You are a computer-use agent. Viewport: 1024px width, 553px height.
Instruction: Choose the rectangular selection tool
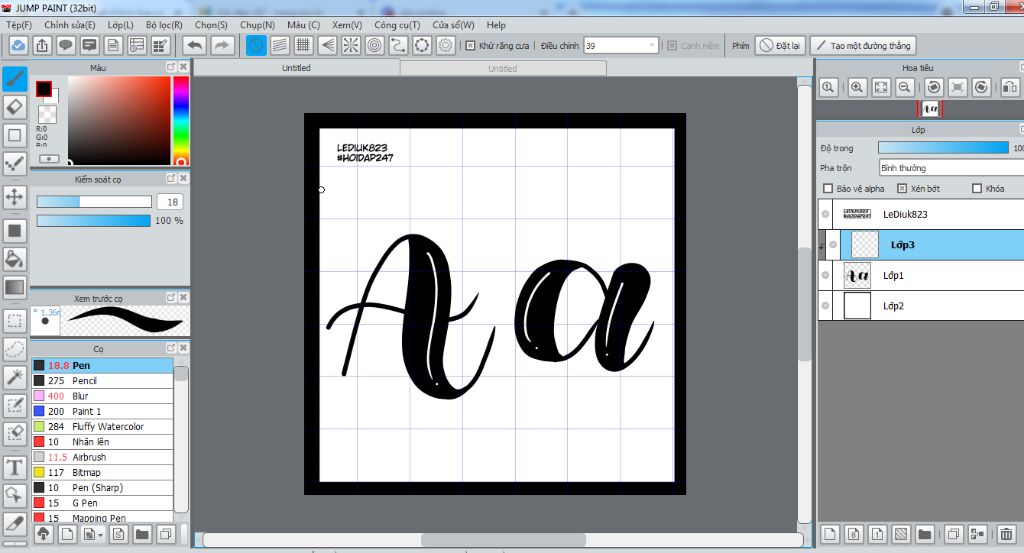(14, 321)
